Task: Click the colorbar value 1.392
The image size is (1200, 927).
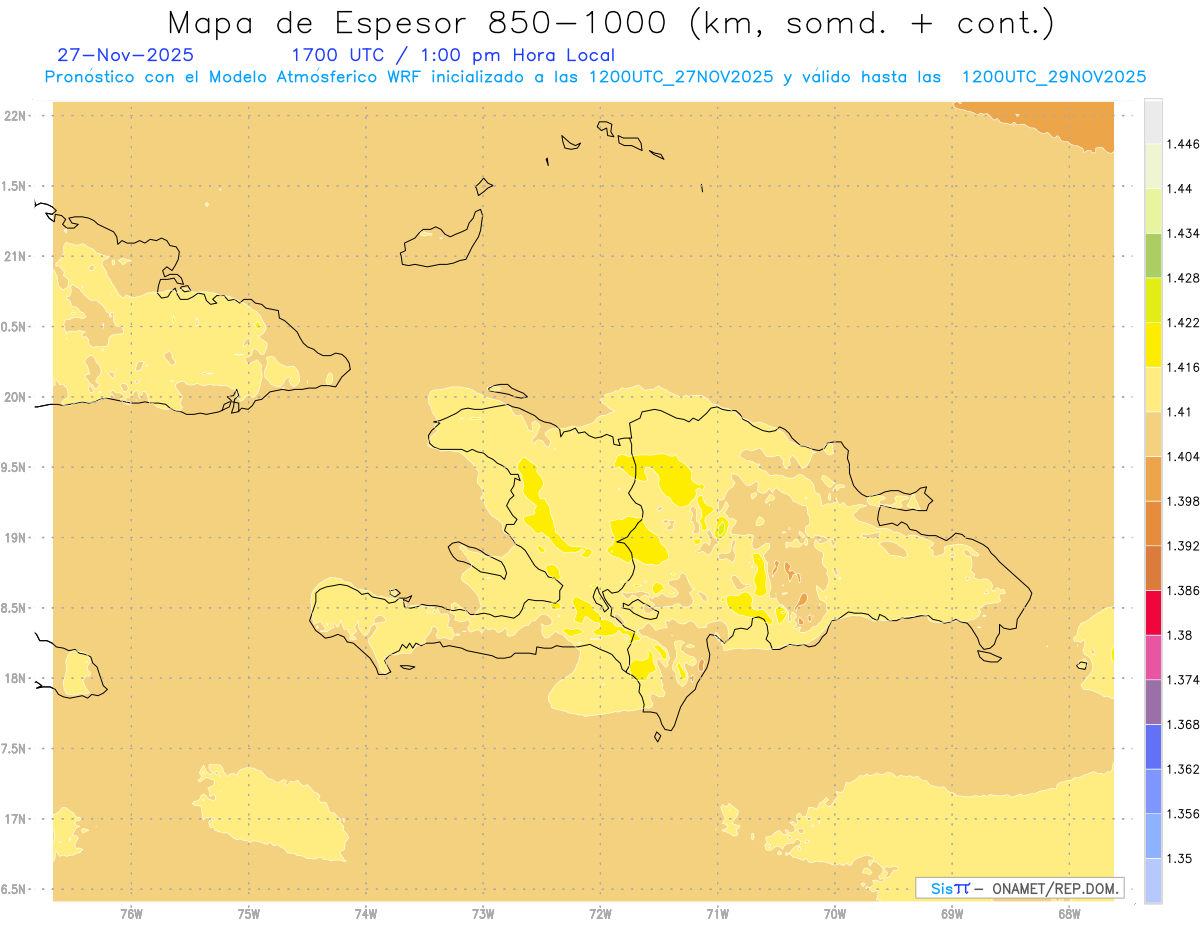Action: [1183, 546]
